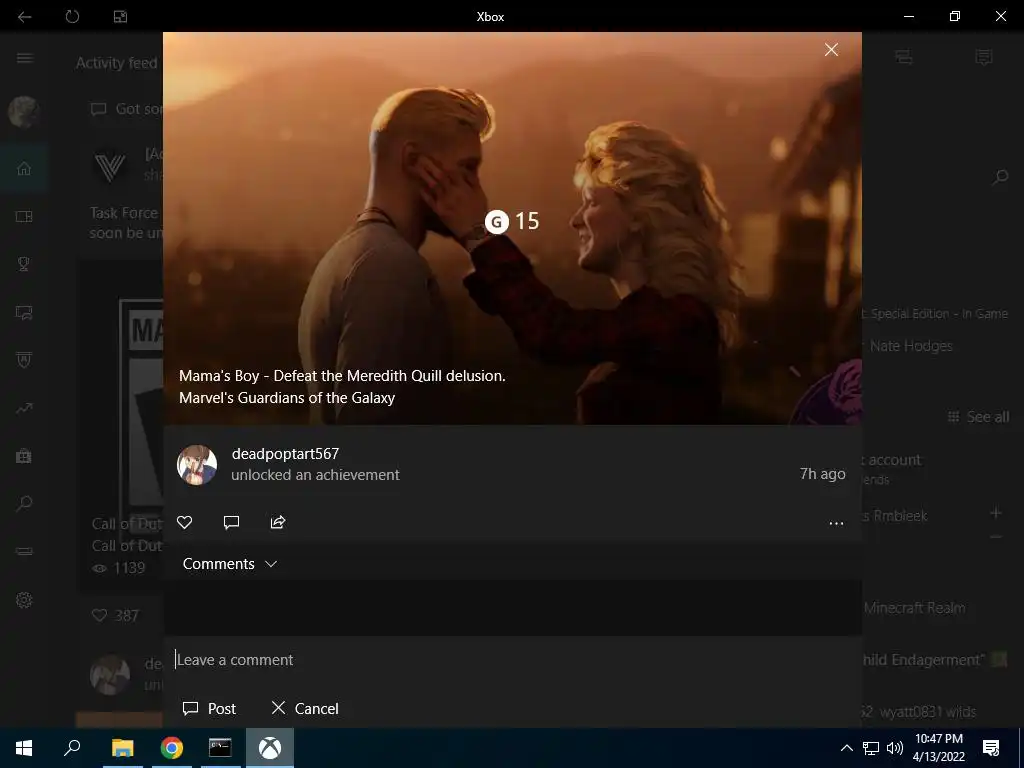Click See all in right panel
Screen dimensions: 1024x768
click(978, 417)
